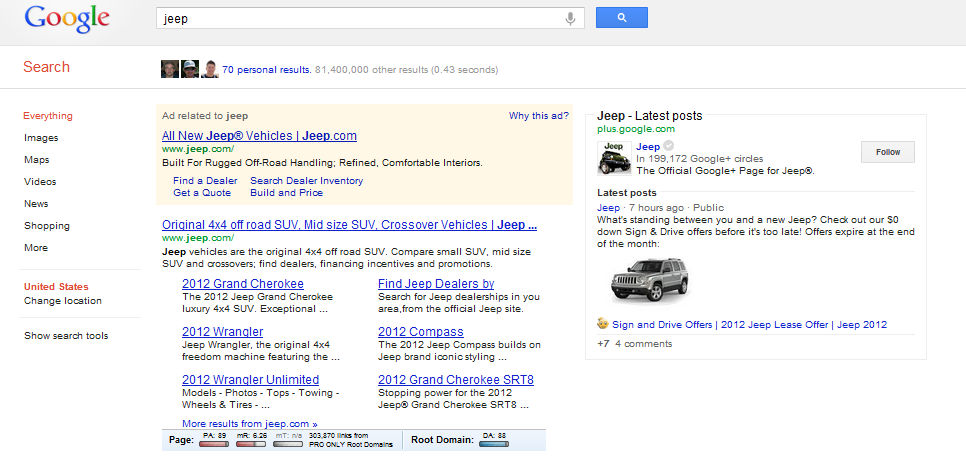Click the search box containing jeep

coord(360,18)
